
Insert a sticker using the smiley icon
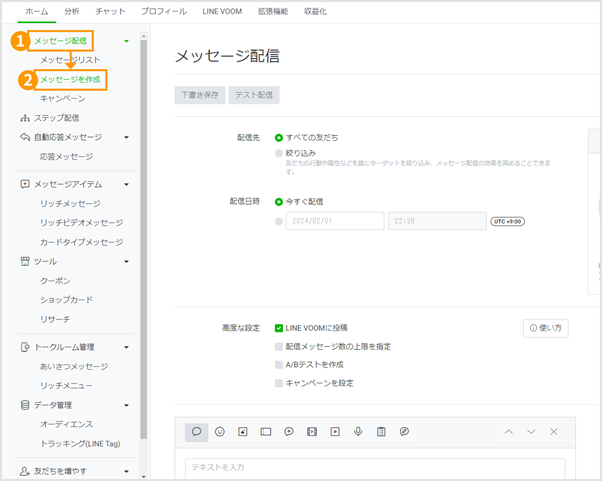(x=220, y=432)
